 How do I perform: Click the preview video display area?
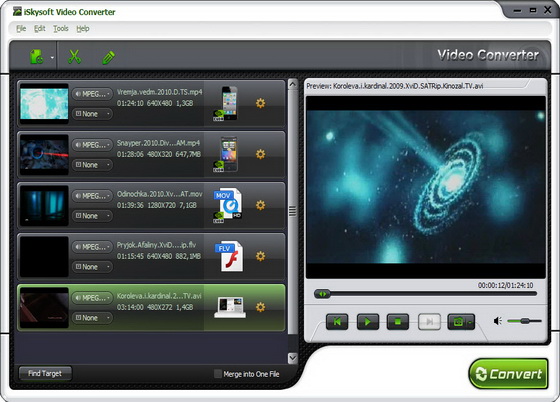426,187
